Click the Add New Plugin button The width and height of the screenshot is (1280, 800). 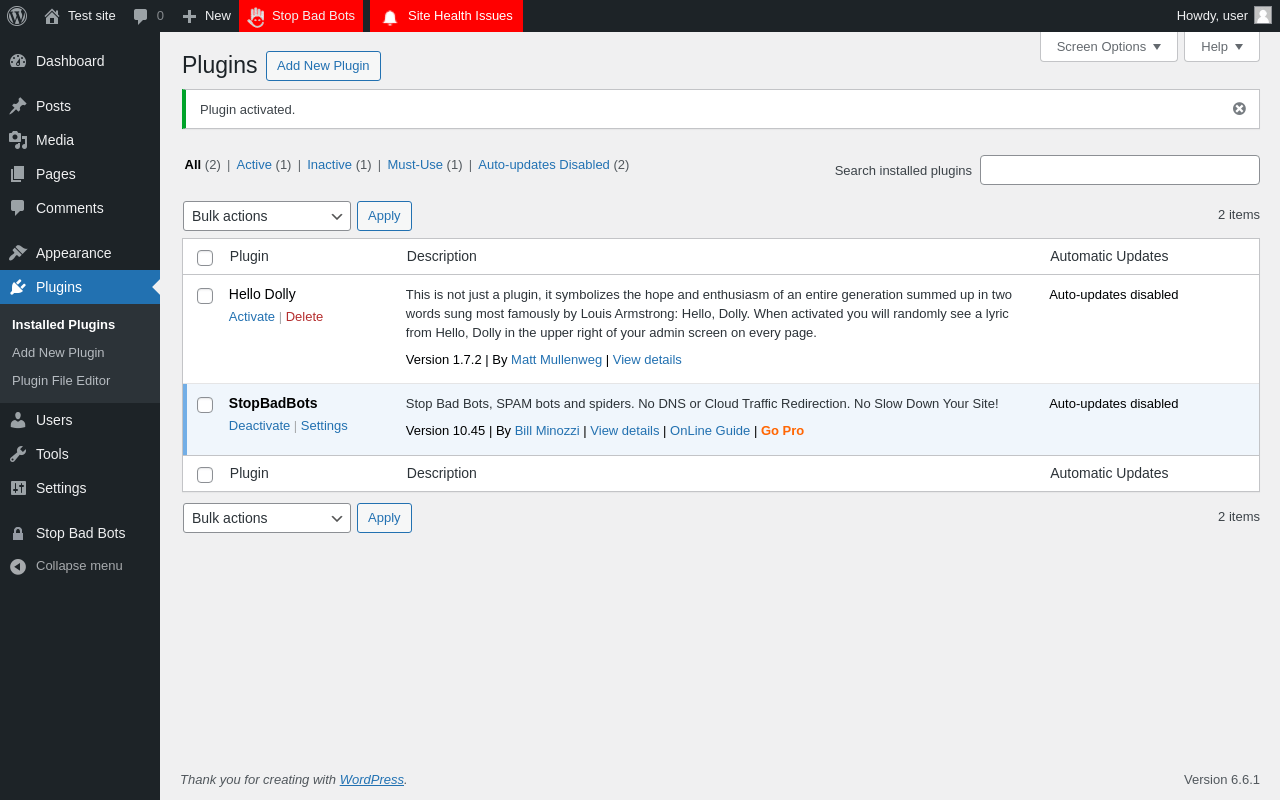pos(323,66)
